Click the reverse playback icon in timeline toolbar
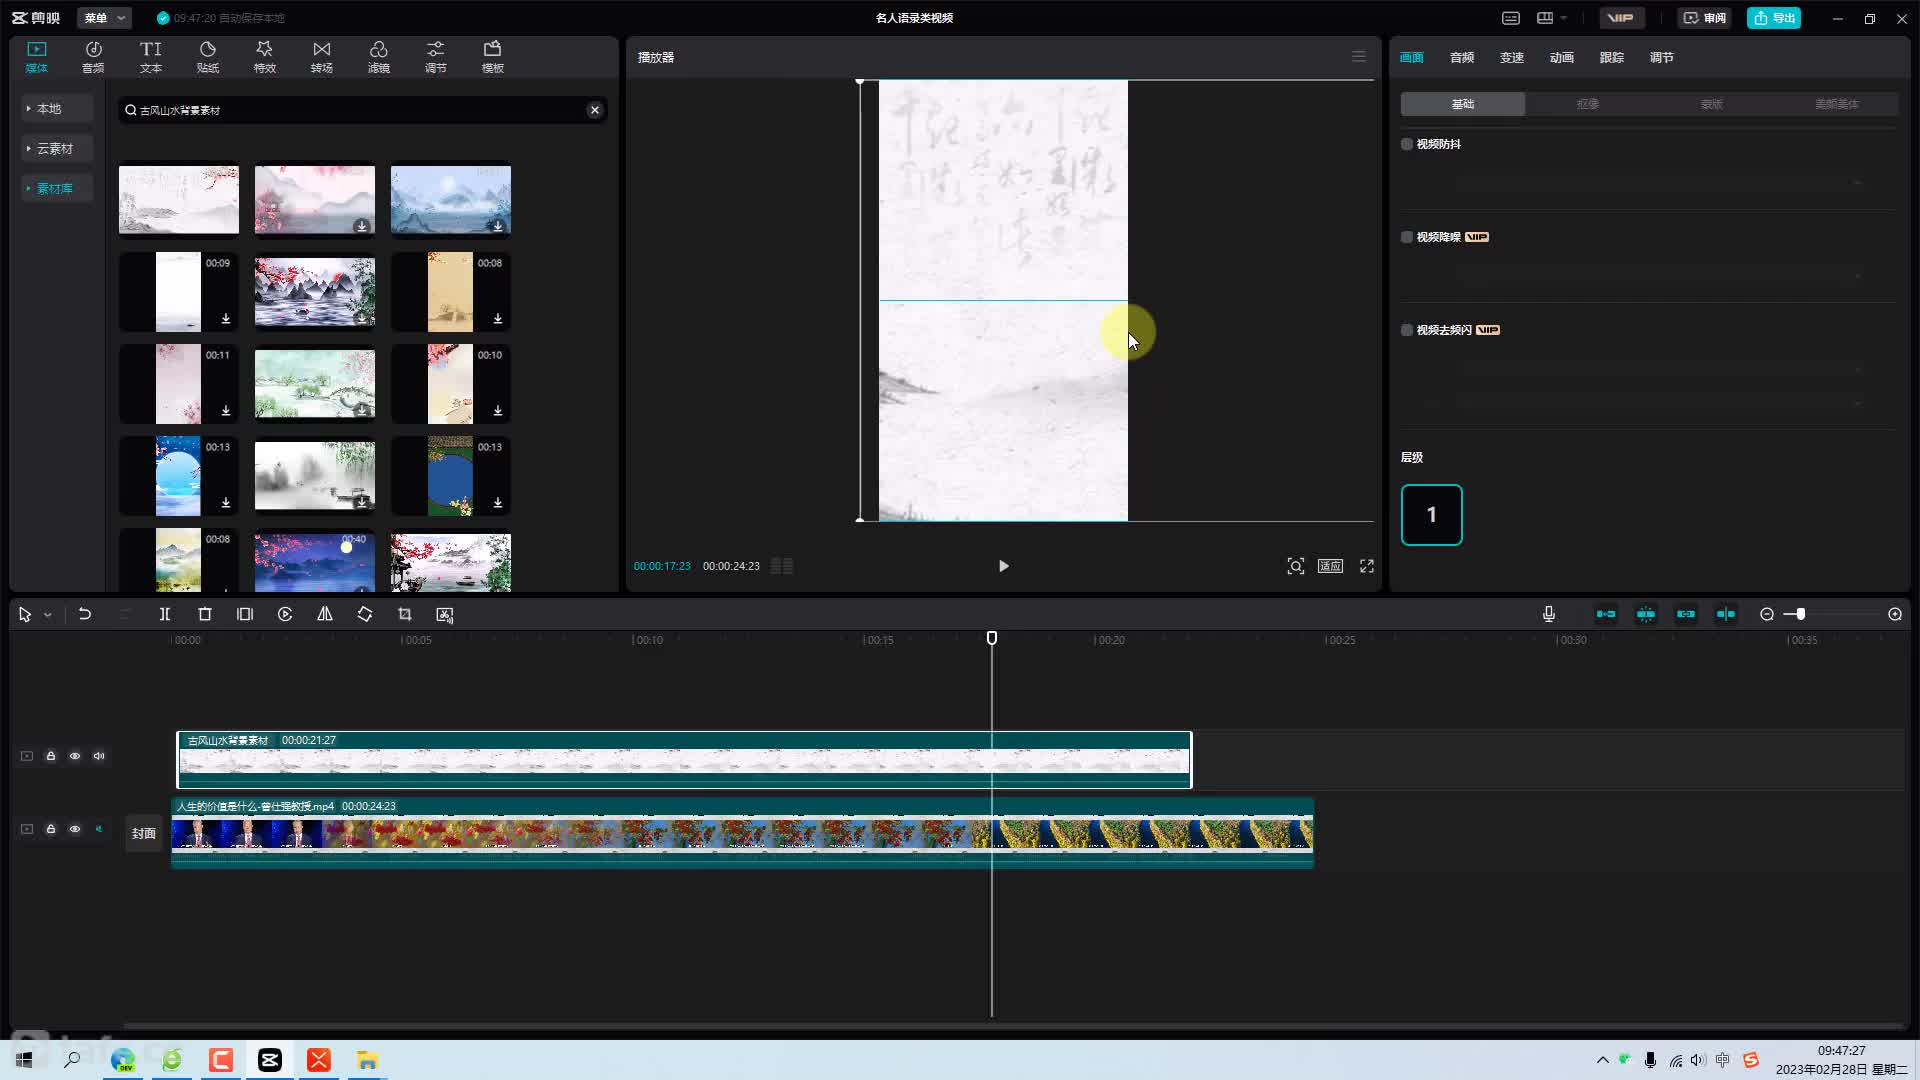 pos(285,614)
